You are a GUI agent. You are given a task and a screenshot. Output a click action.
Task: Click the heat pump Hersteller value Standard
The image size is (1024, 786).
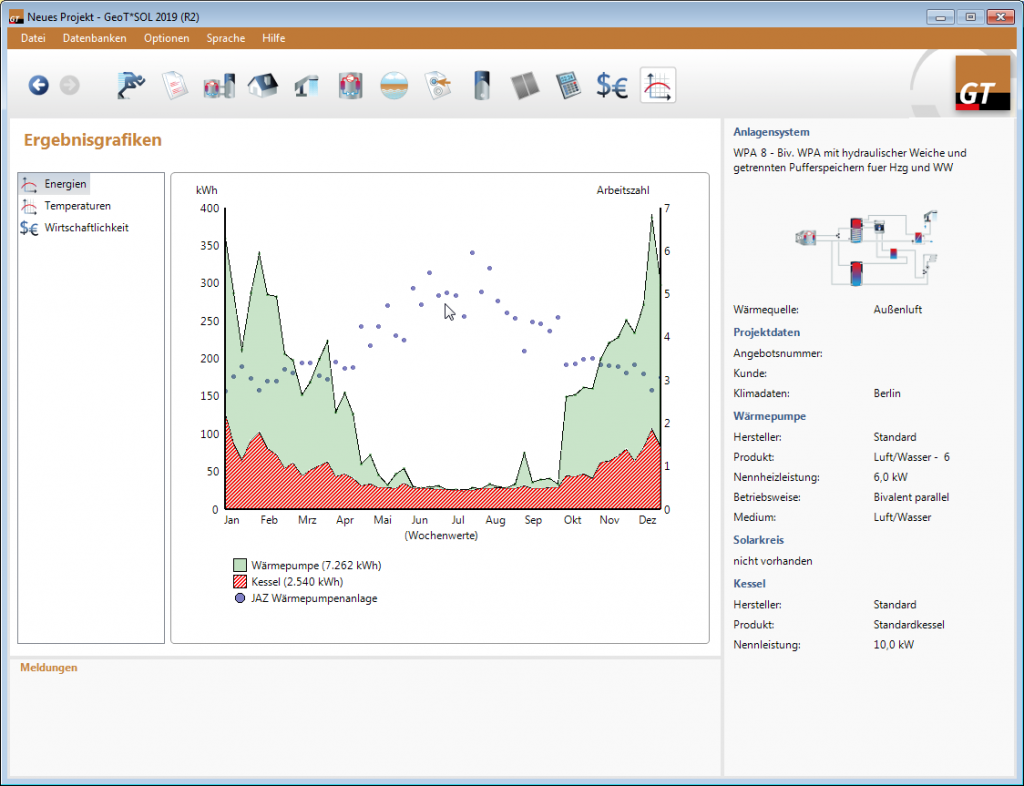point(895,437)
